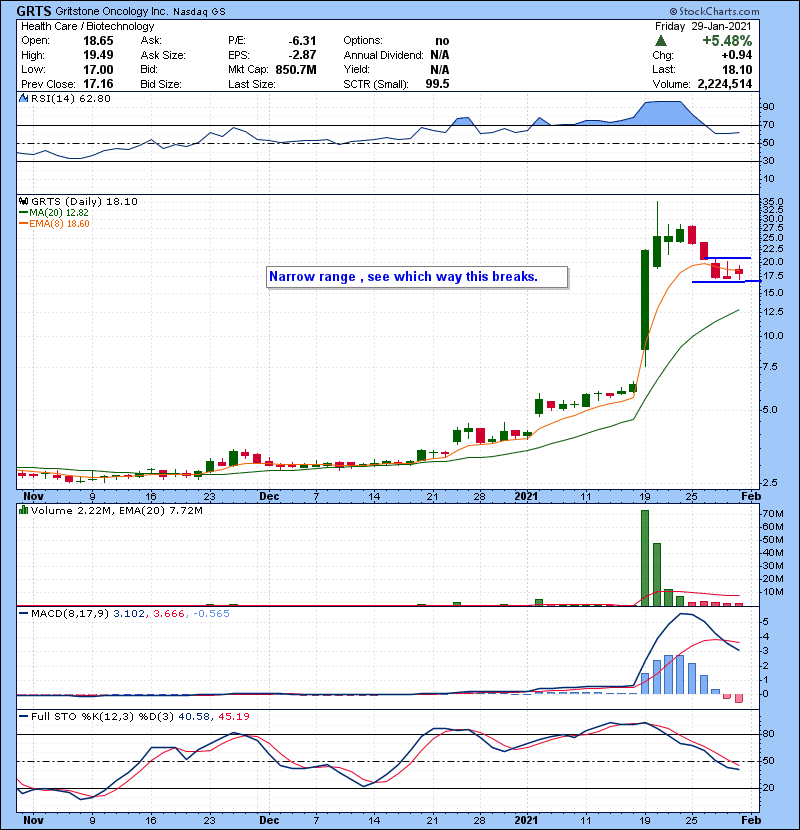
Task: Click the Low value 17.00
Action: (x=98, y=69)
